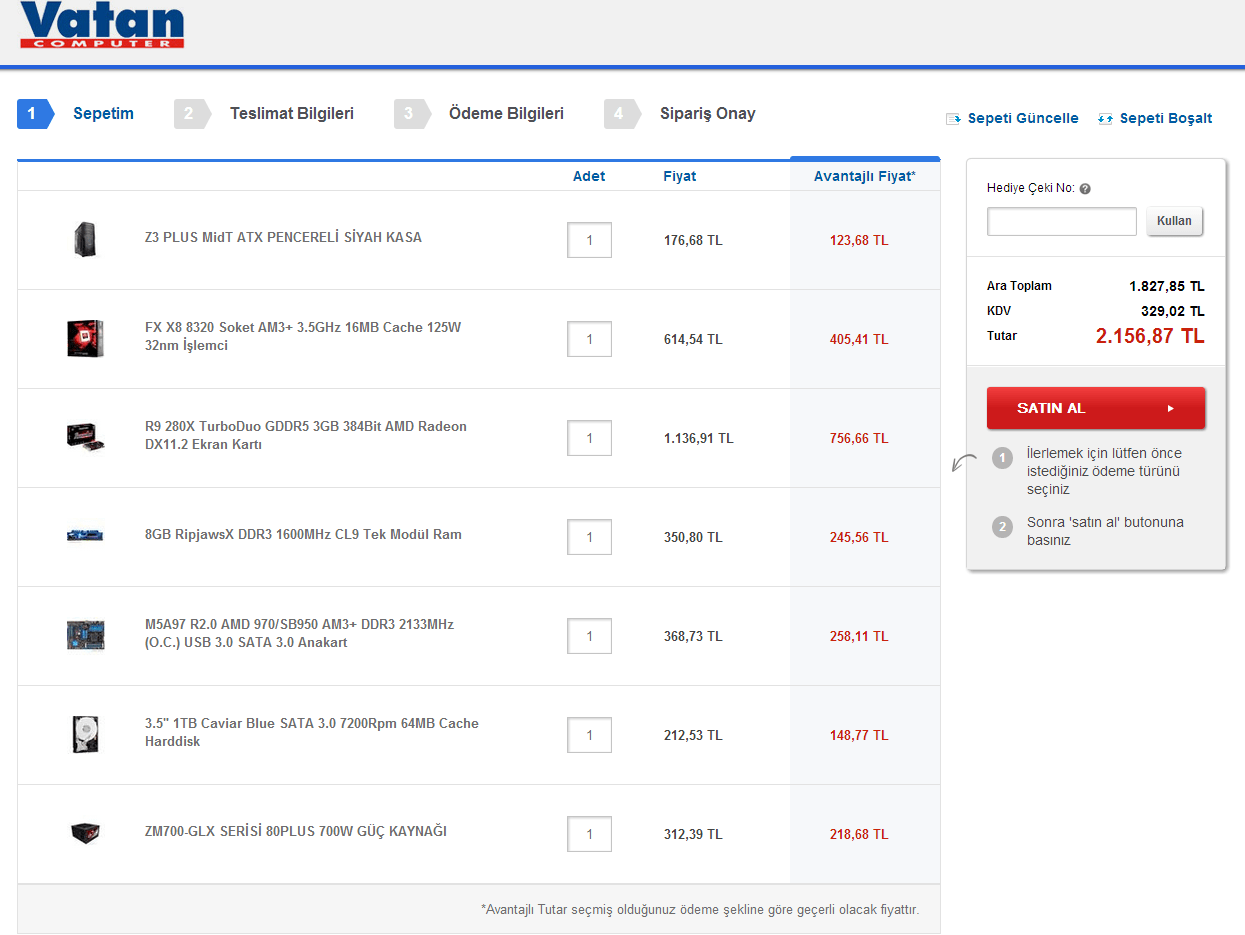Click the 405,41 TL discounted price
Viewport: 1245px width, 935px height.
(x=859, y=339)
